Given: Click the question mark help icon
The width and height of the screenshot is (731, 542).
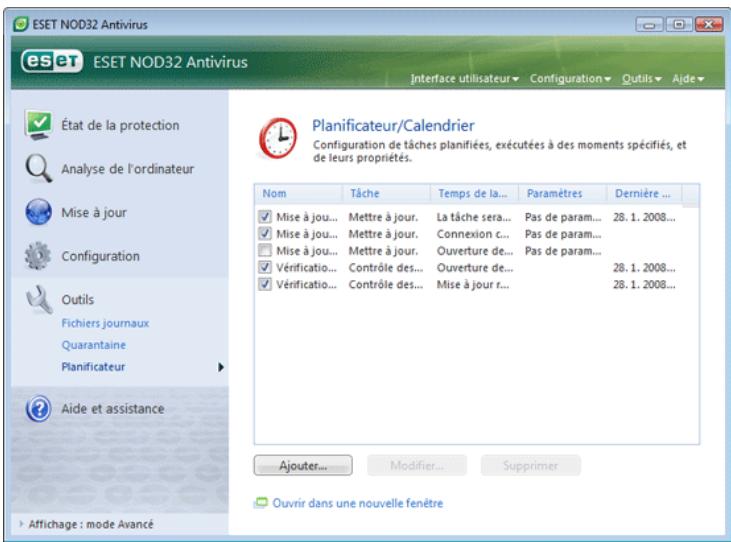Looking at the screenshot, I should coord(39,409).
